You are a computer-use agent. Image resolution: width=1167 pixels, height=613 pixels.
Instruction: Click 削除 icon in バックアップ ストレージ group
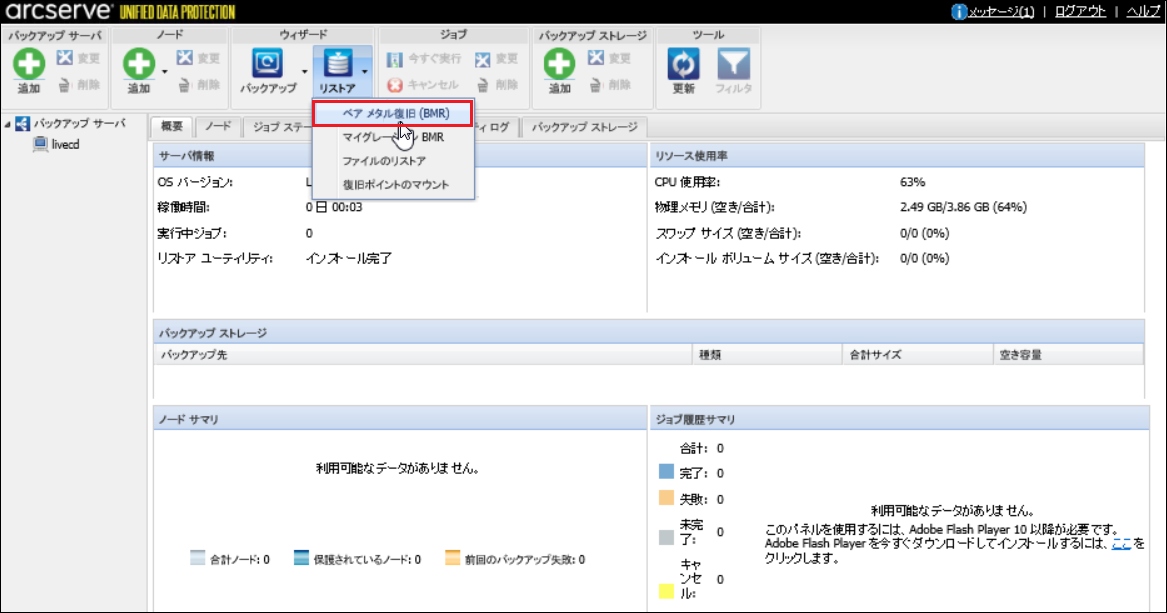click(595, 85)
